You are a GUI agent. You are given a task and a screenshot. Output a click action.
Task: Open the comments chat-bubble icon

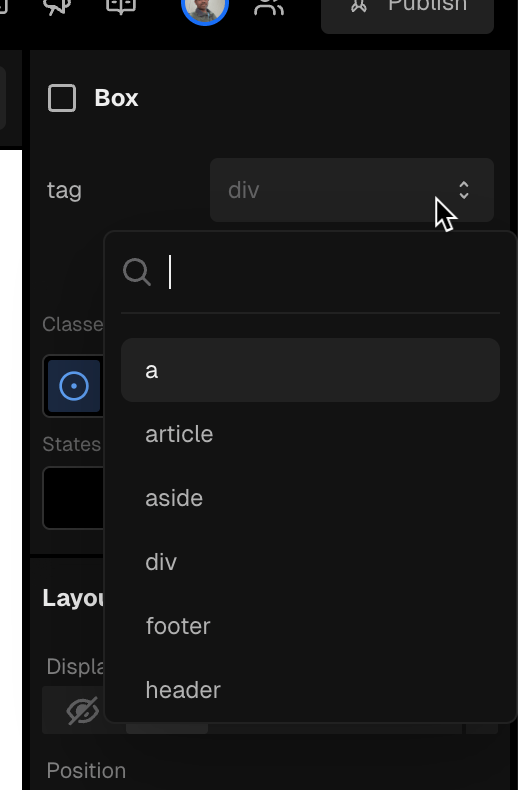pos(58,6)
